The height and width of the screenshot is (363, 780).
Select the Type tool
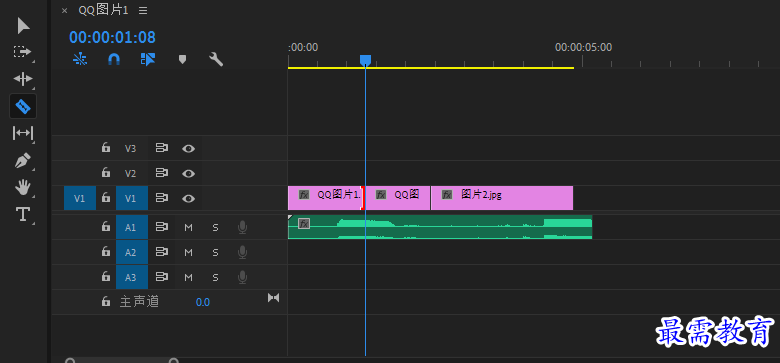tap(23, 214)
